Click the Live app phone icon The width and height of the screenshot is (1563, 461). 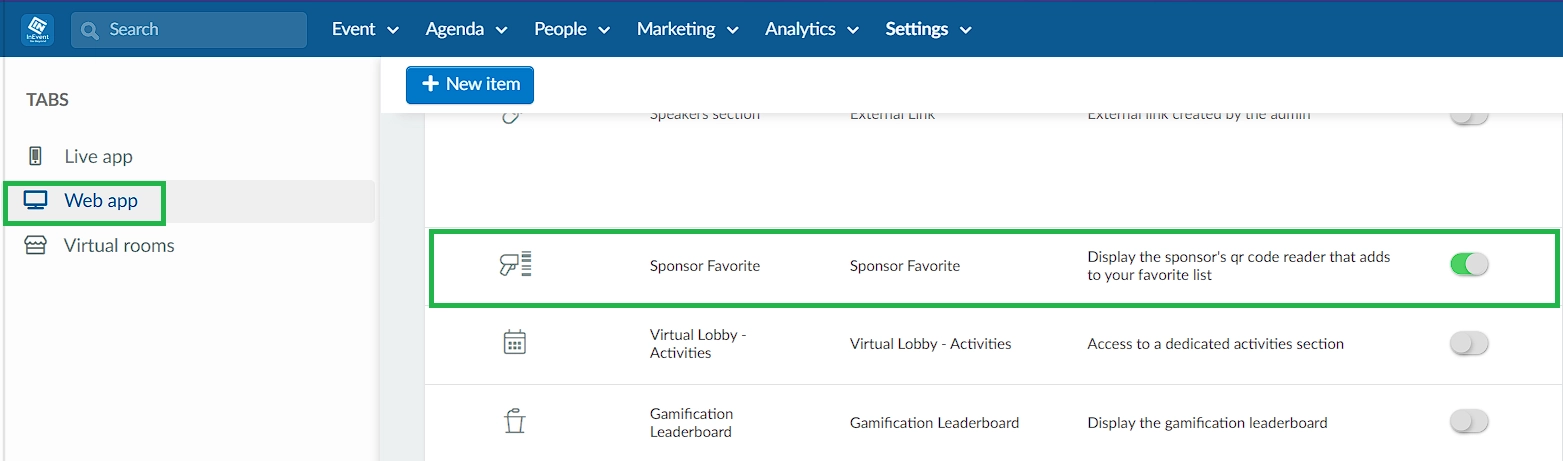pyautogui.click(x=36, y=156)
